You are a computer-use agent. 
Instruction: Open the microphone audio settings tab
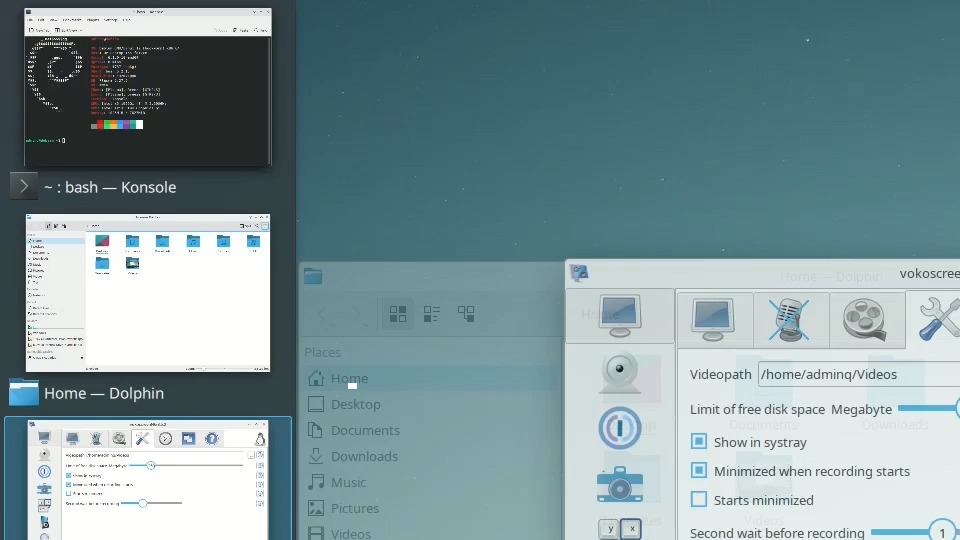click(791, 318)
